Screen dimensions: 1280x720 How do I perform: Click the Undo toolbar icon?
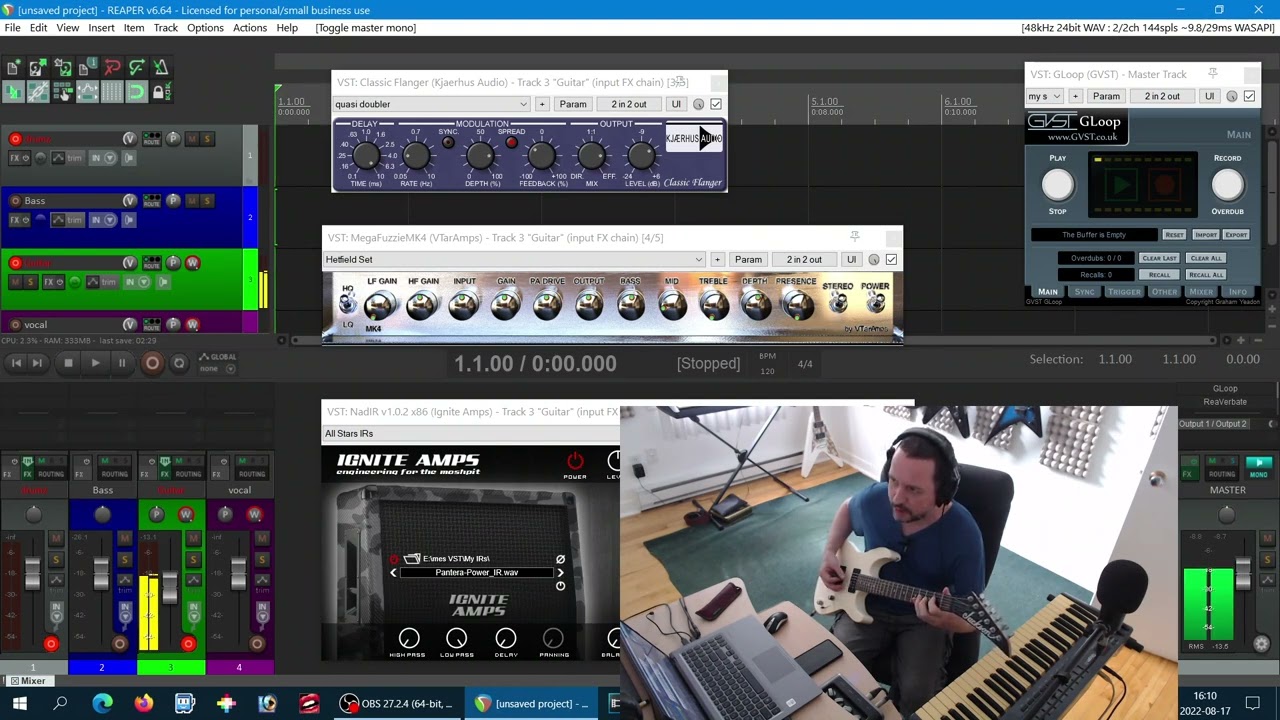point(112,68)
